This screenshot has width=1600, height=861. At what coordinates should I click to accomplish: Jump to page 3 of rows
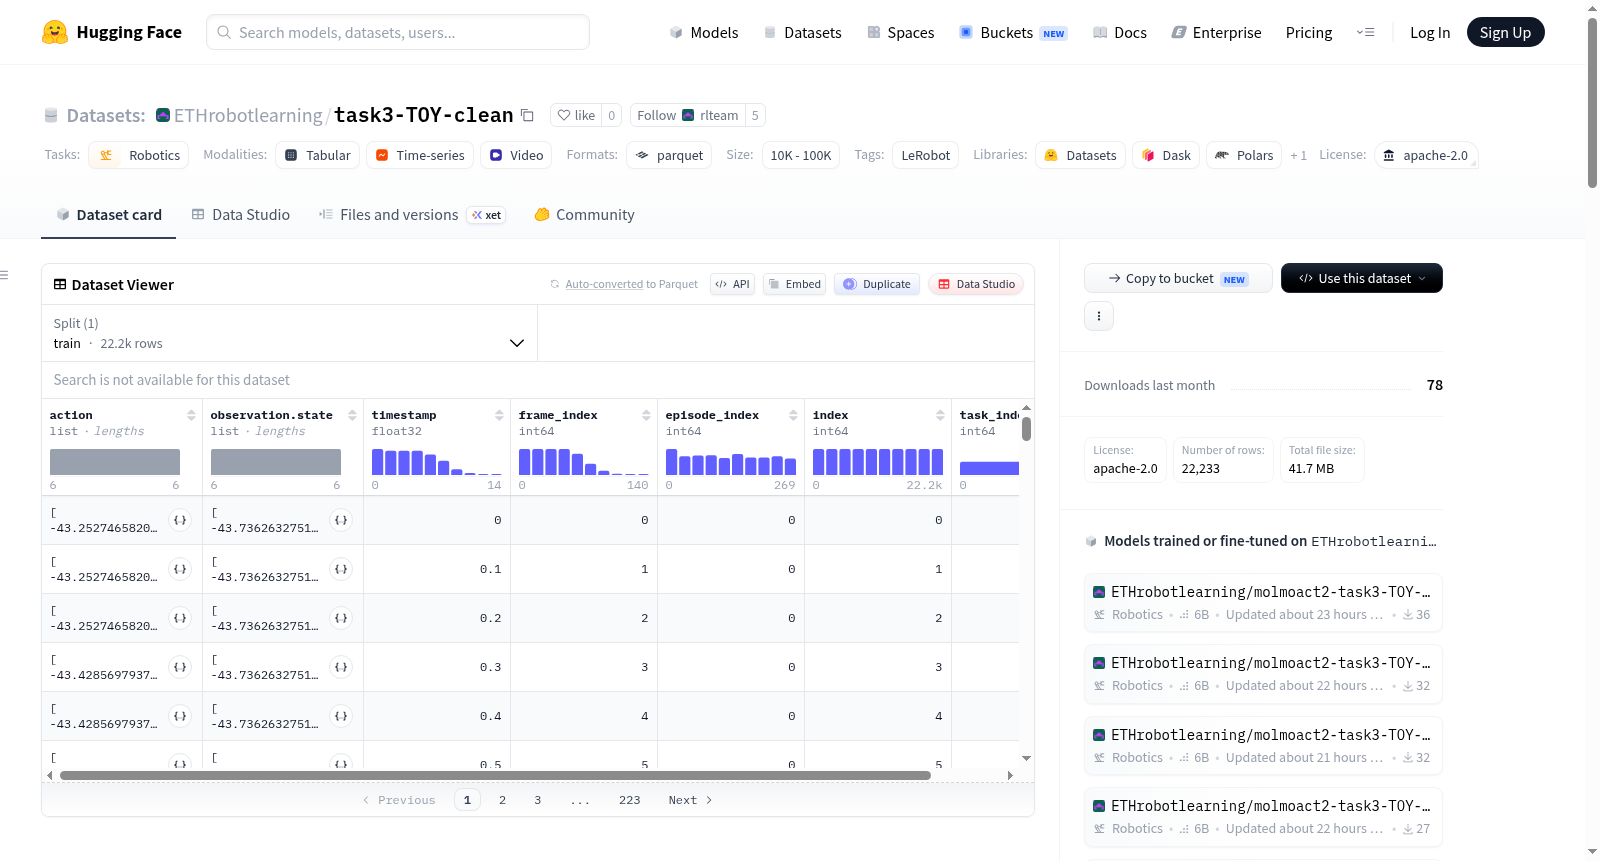(538, 800)
